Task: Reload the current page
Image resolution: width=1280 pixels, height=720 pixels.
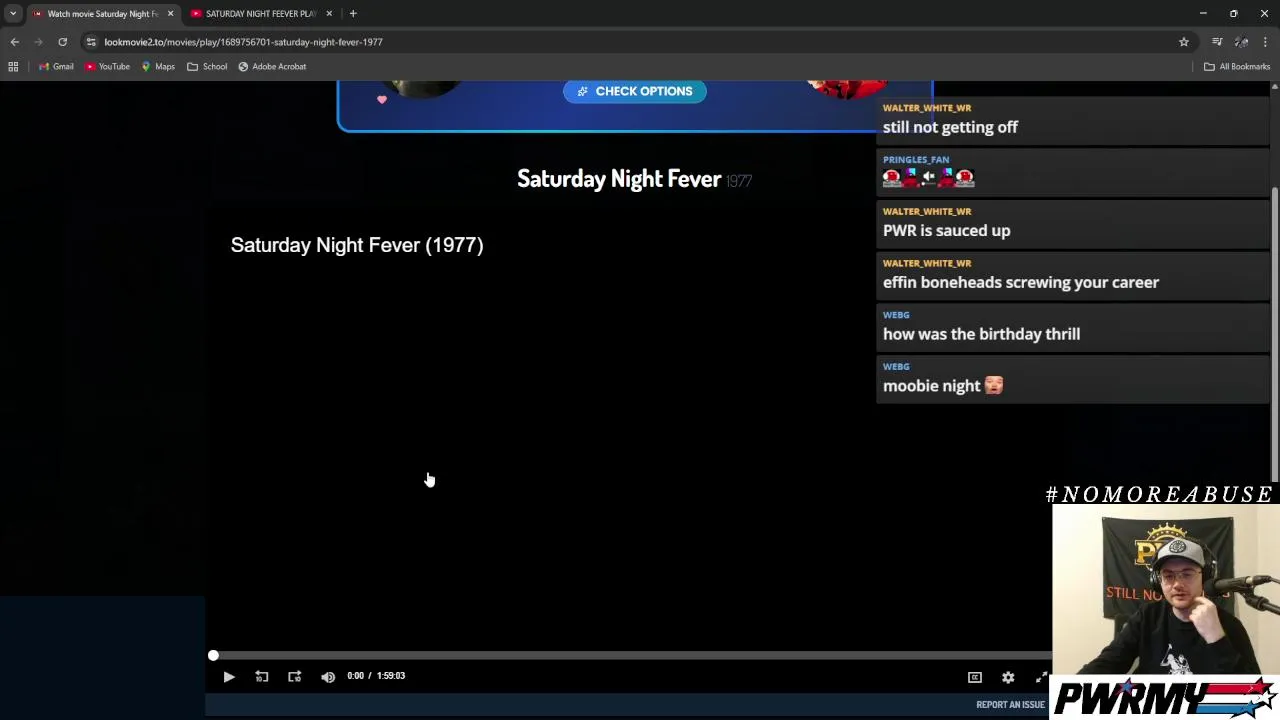Action: [x=62, y=42]
